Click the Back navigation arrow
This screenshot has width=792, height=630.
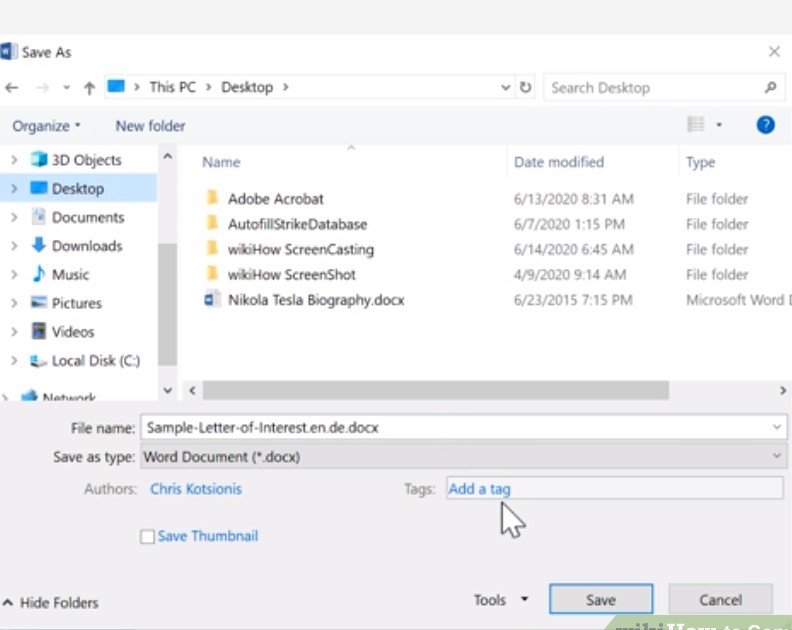tap(12, 88)
